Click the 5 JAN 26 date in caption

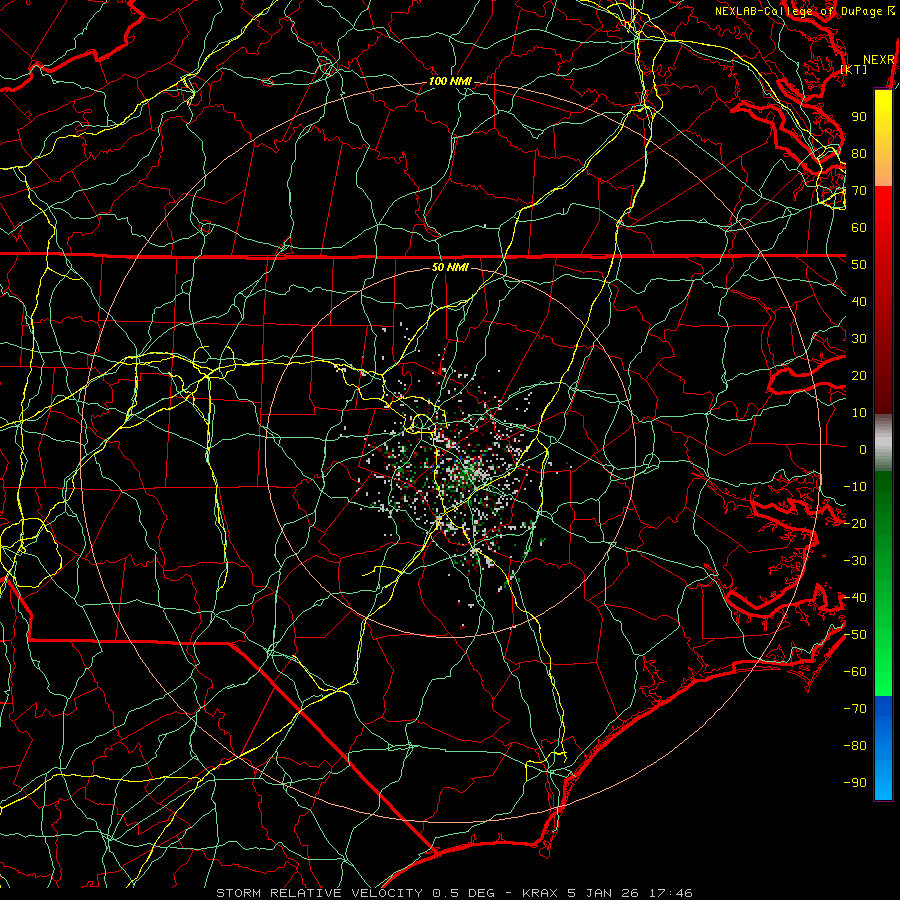click(603, 893)
